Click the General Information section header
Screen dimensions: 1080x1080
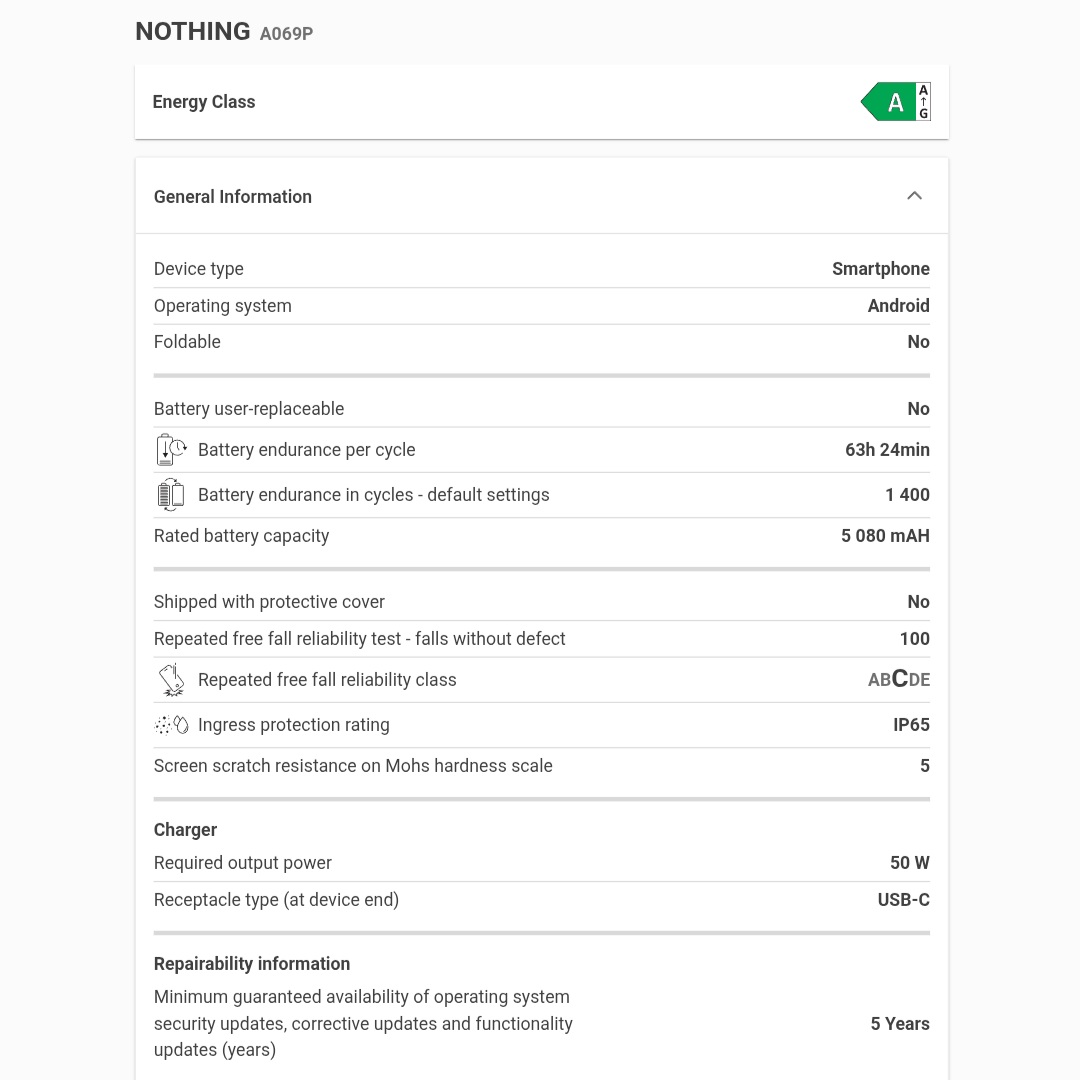(x=232, y=196)
